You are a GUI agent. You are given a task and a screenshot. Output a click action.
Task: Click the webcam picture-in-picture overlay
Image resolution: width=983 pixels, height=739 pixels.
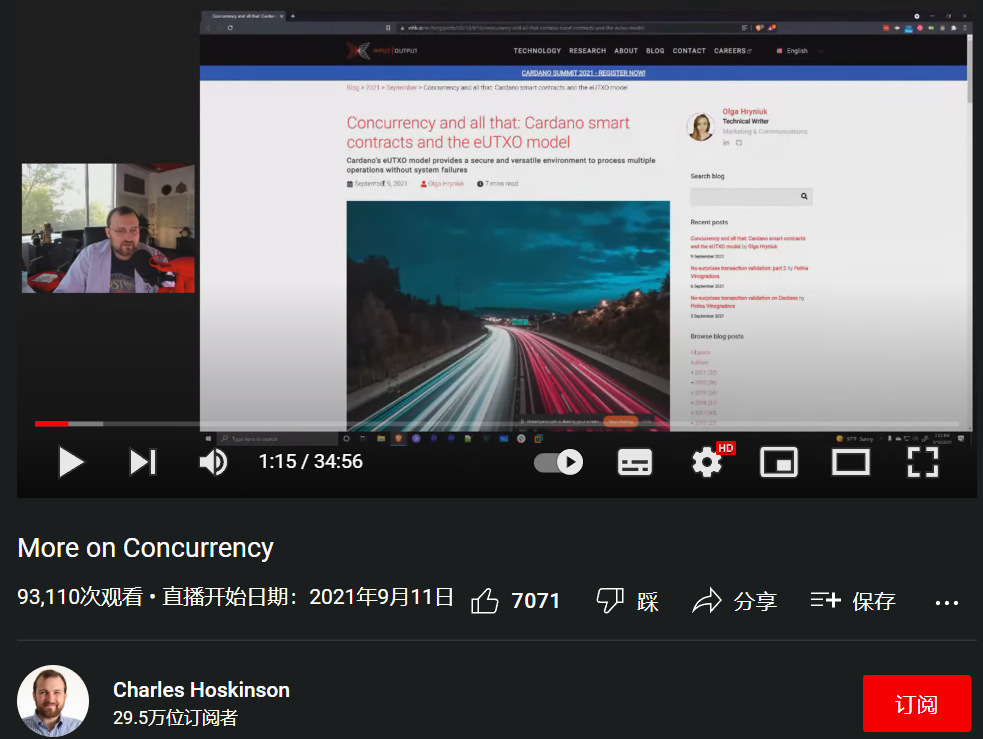click(108, 228)
